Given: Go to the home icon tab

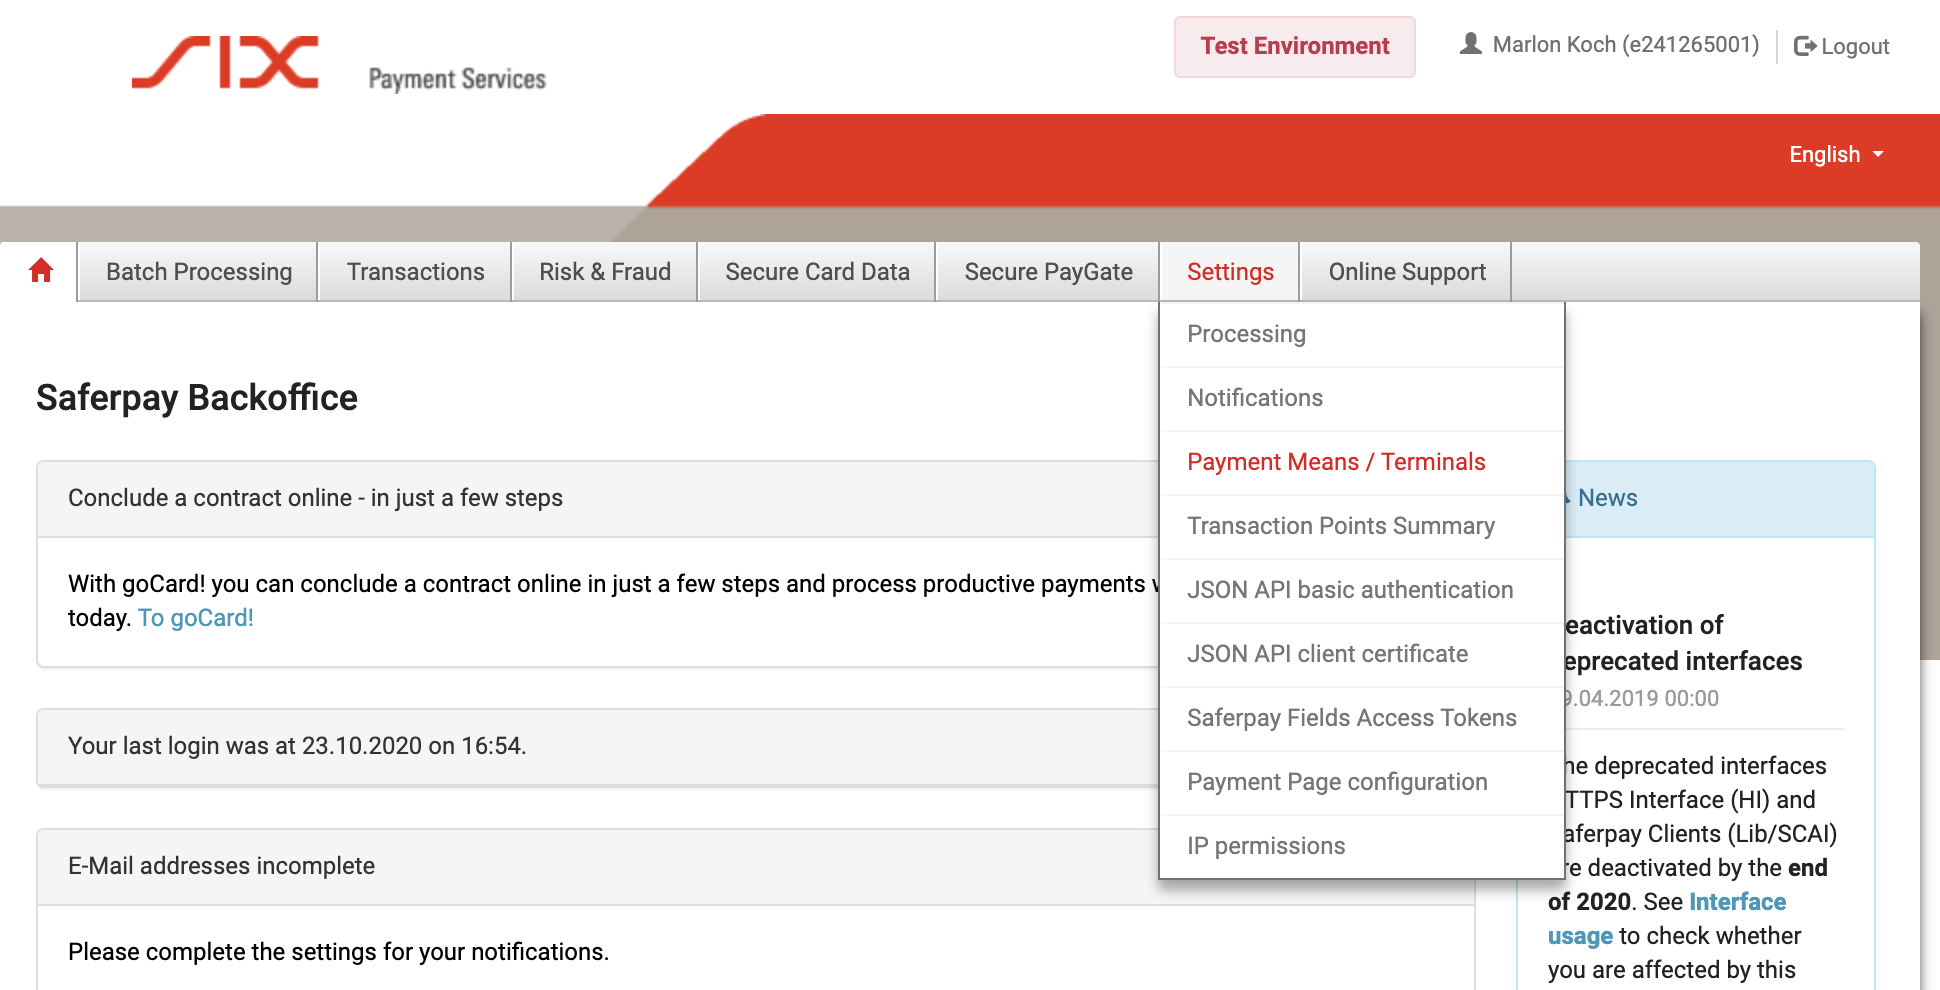Looking at the screenshot, I should 41,271.
